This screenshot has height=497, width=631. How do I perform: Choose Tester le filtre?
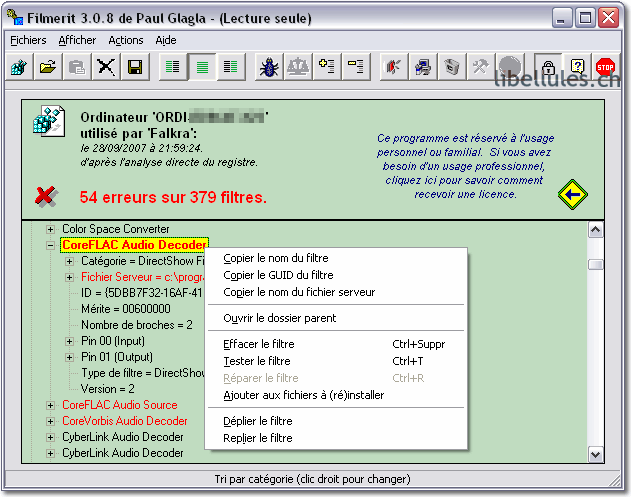[336, 361]
